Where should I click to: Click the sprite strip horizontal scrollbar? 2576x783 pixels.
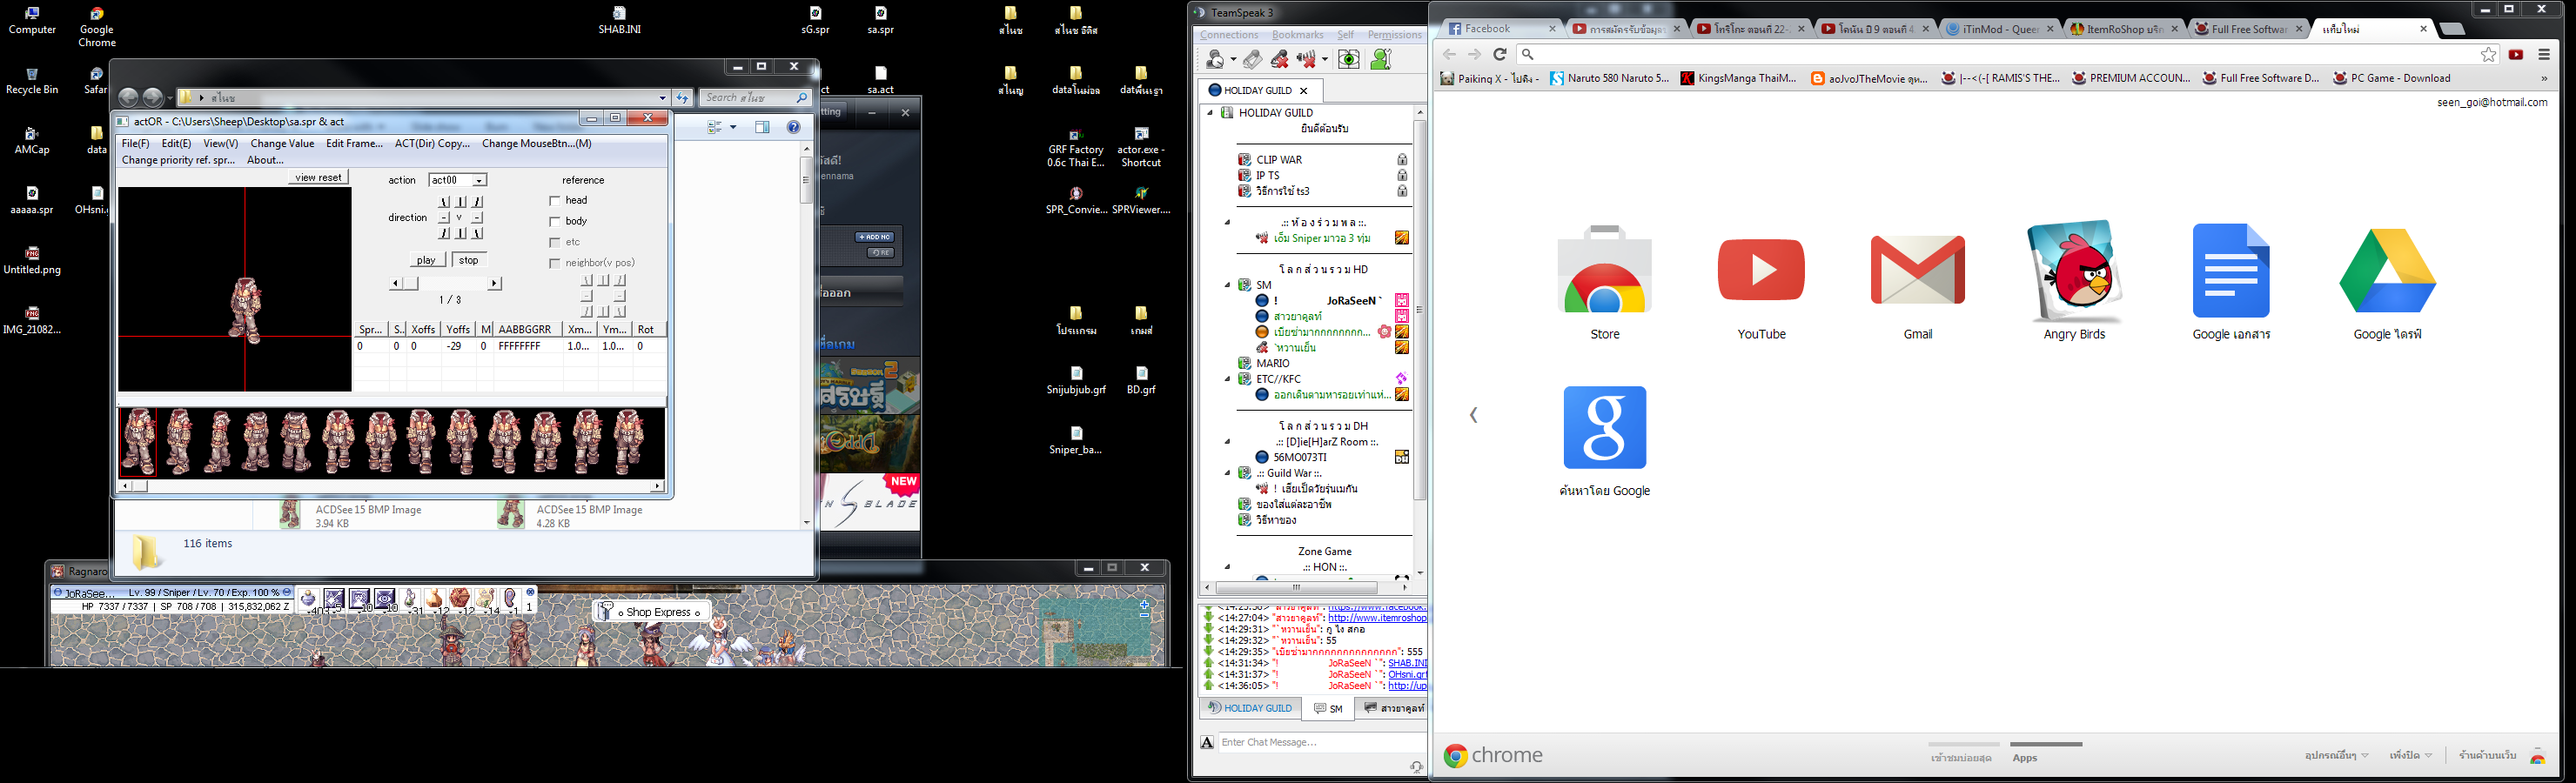point(391,486)
